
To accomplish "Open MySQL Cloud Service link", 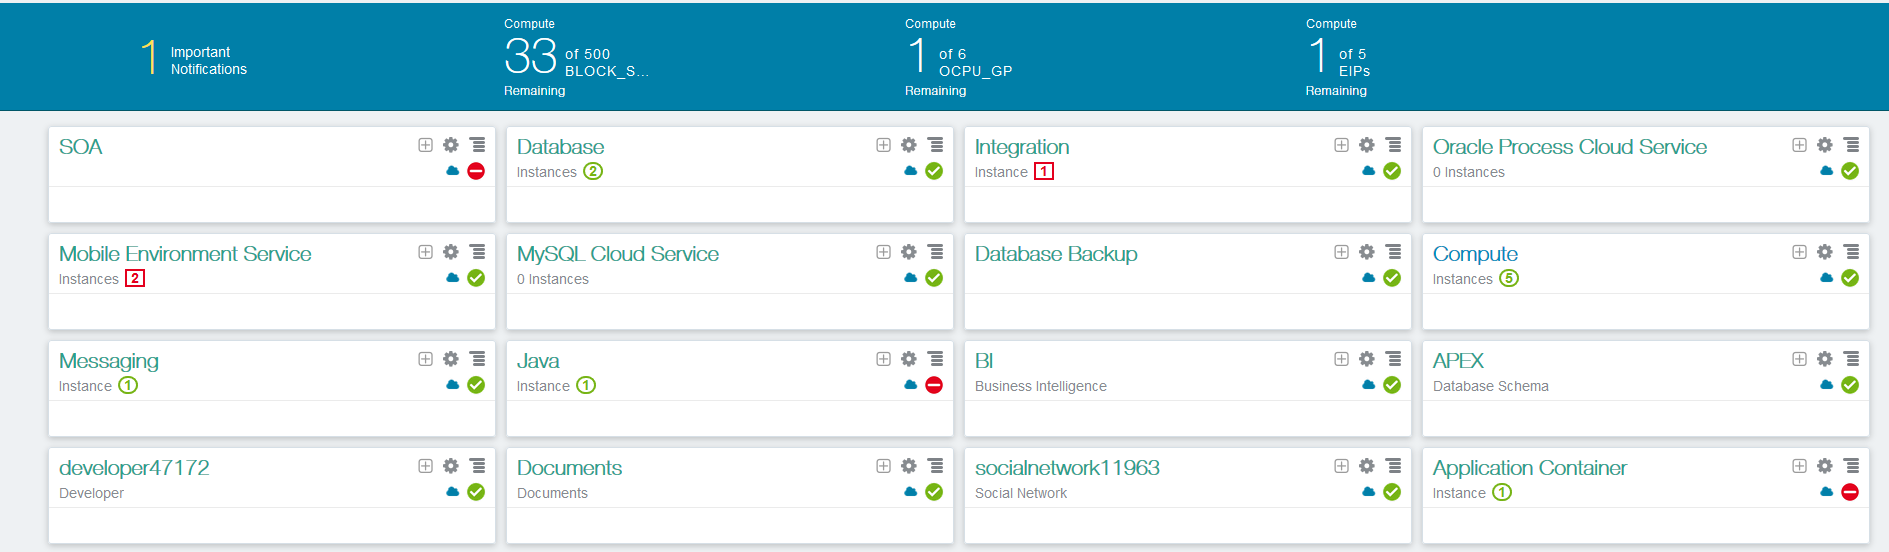I will coord(618,254).
